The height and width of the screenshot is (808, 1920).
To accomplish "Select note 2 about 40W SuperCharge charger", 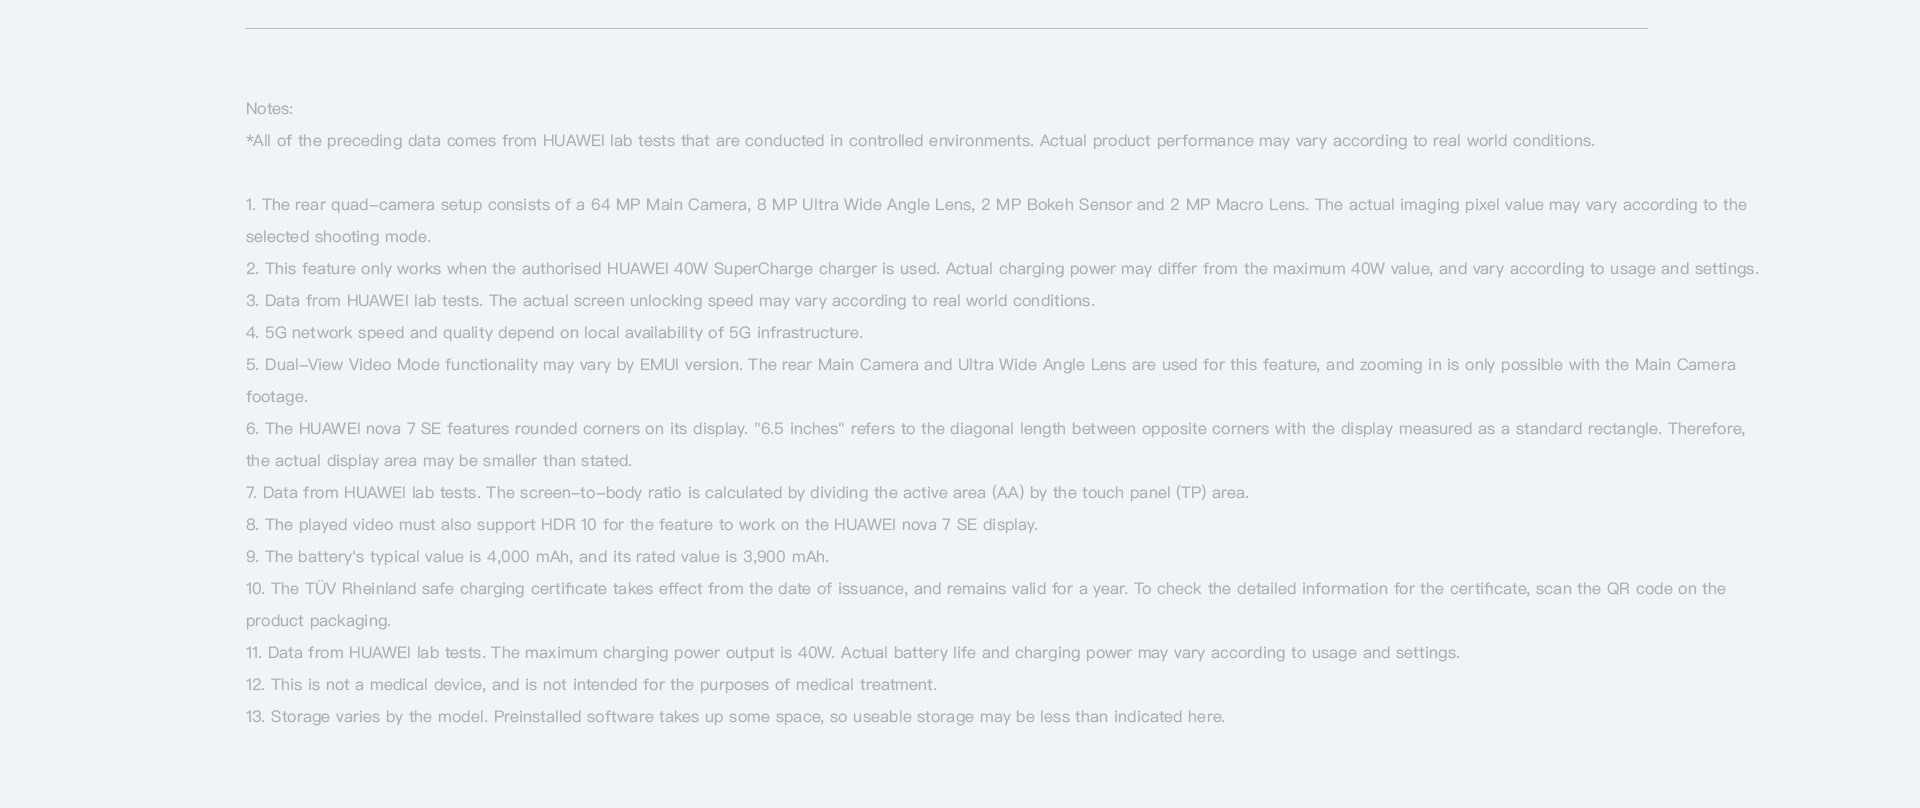I will click(x=1002, y=268).
